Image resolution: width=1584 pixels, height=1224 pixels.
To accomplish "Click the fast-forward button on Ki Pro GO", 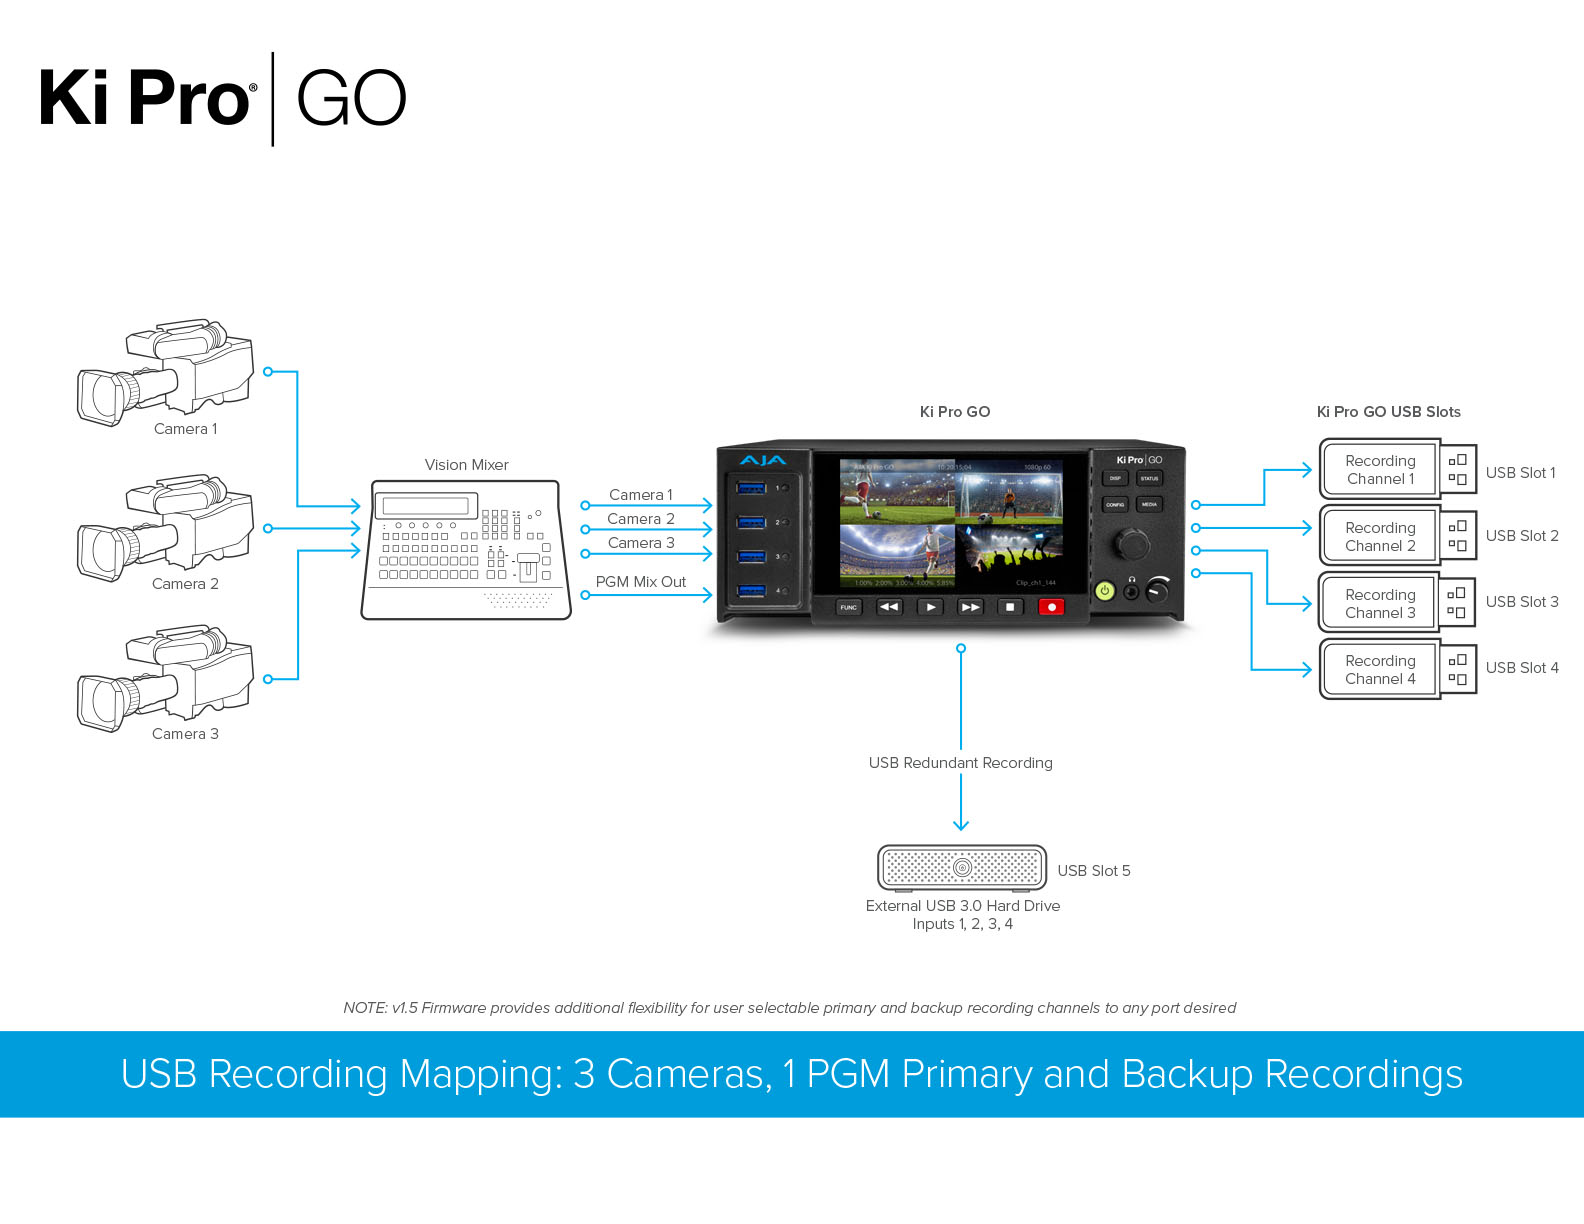I will 970,607.
